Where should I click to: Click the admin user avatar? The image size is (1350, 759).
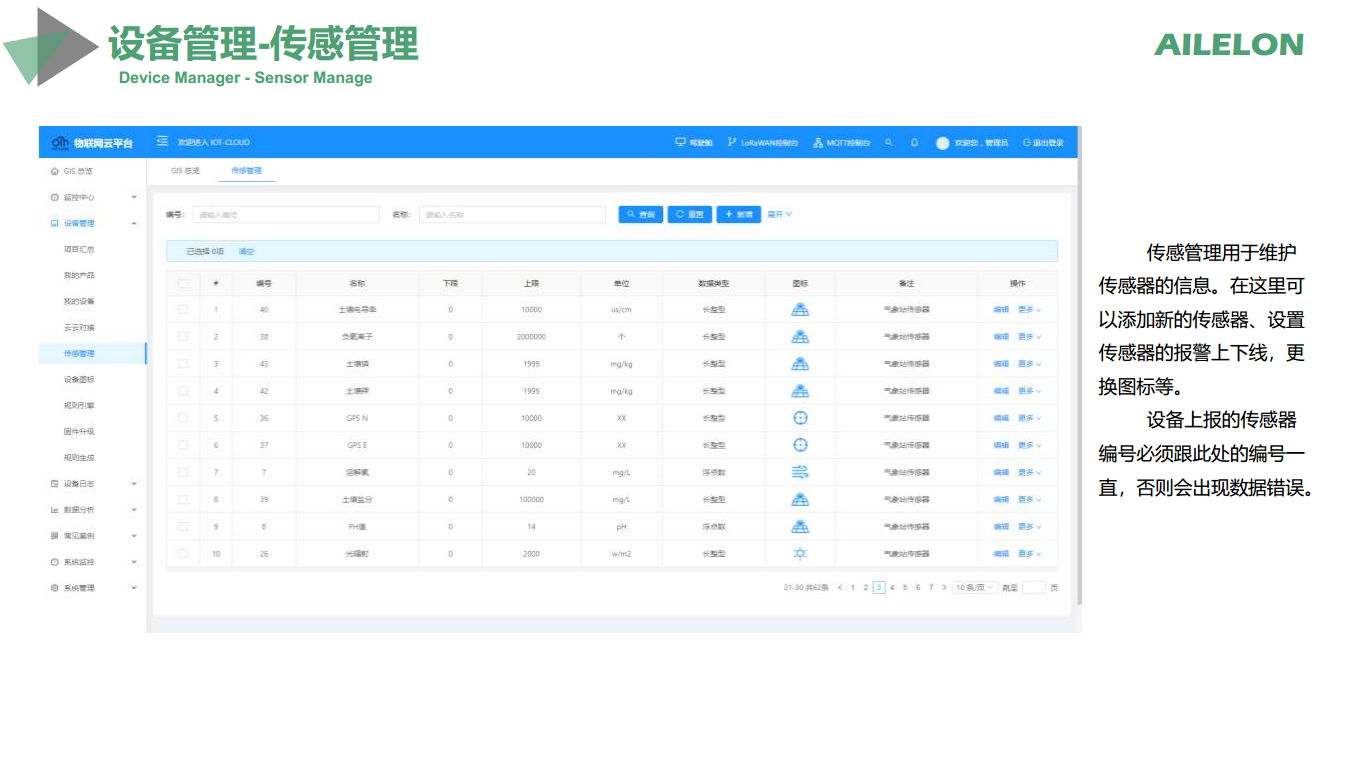942,143
